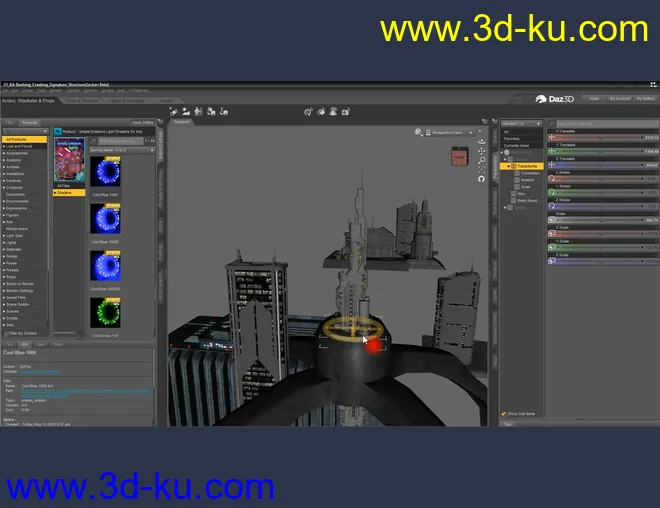
Task: Click the frame selection icon in viewport
Action: tap(482, 169)
